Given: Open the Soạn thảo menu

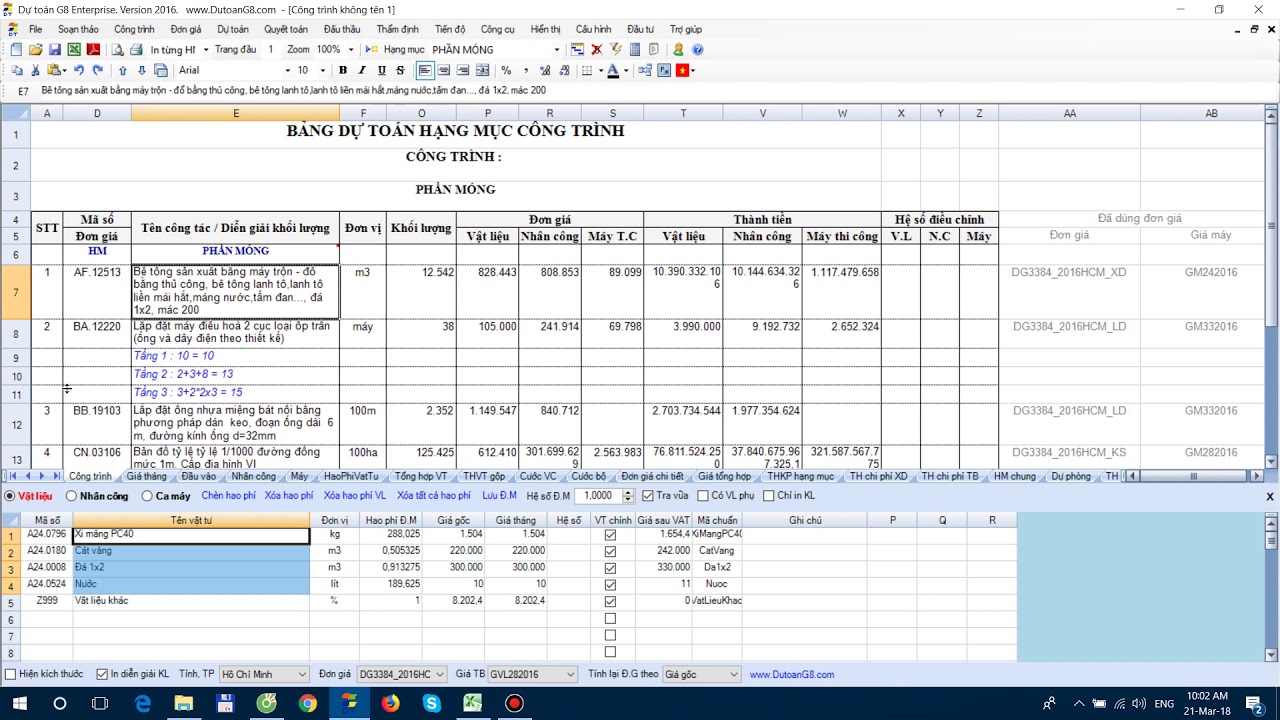Looking at the screenshot, I should [78, 29].
